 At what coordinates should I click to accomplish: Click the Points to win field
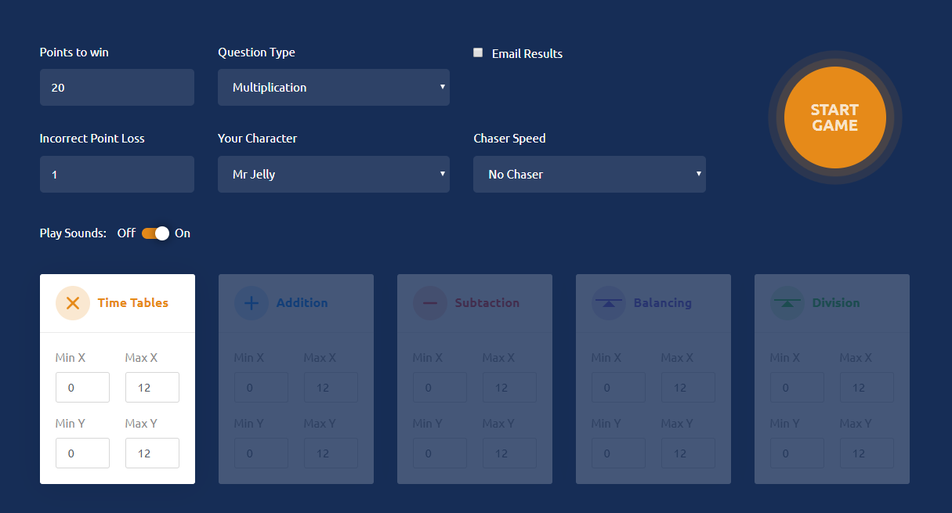coord(117,87)
